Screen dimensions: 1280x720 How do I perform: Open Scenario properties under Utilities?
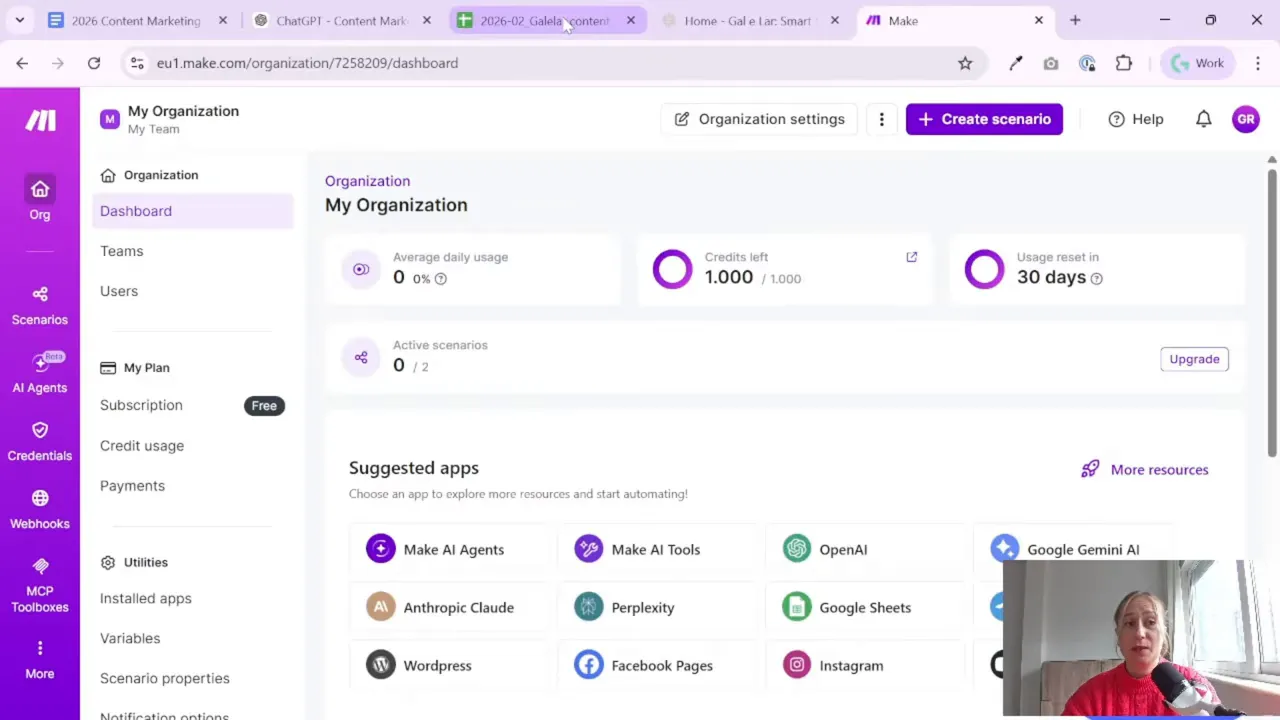coord(165,678)
